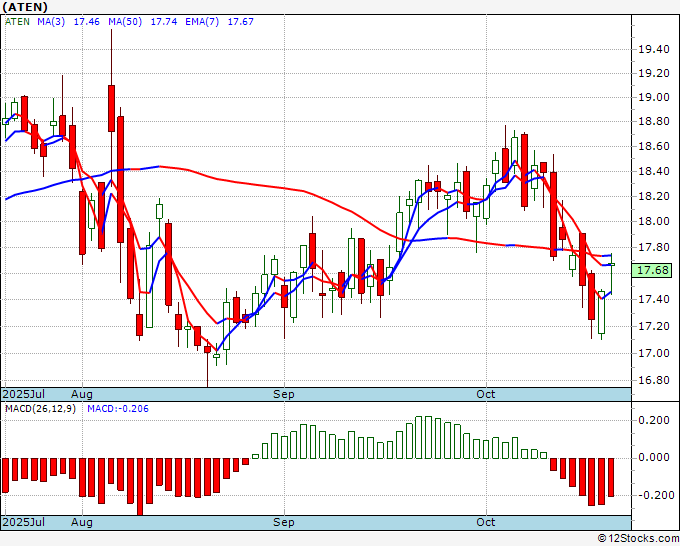This screenshot has width=680, height=546.
Task: Click Sep on the MACD axis
Action: (284, 522)
